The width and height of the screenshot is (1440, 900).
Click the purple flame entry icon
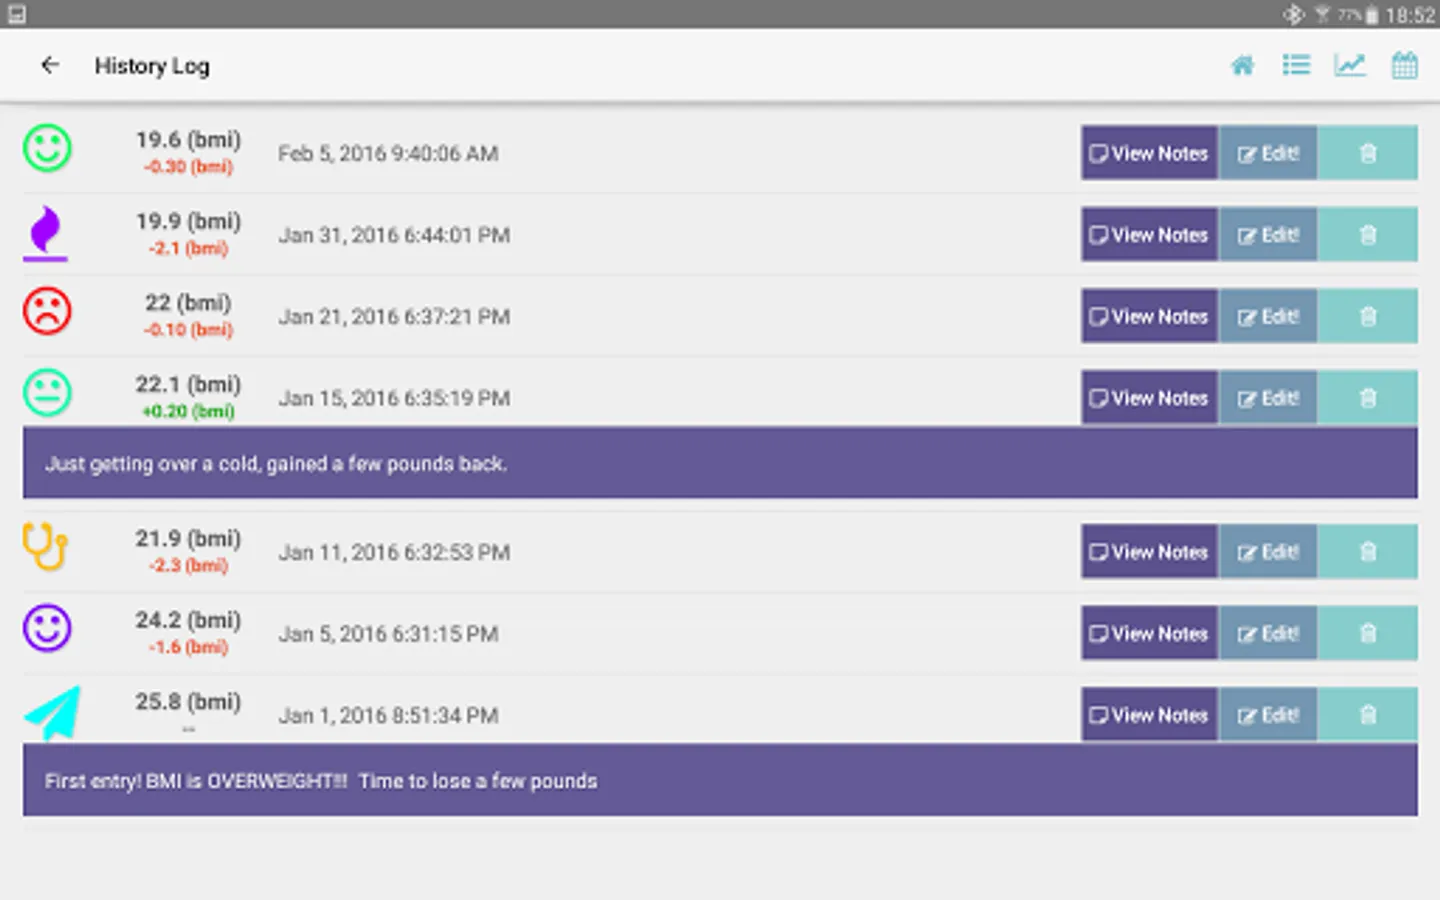[46, 232]
